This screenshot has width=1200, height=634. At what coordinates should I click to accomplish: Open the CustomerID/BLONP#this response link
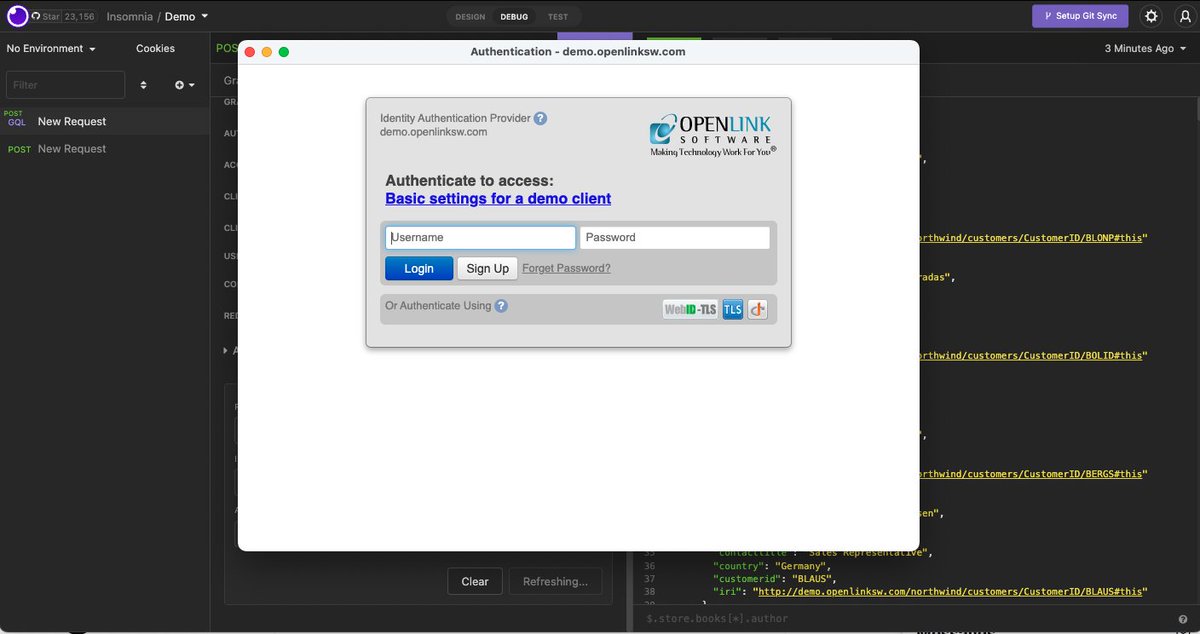(1033, 237)
